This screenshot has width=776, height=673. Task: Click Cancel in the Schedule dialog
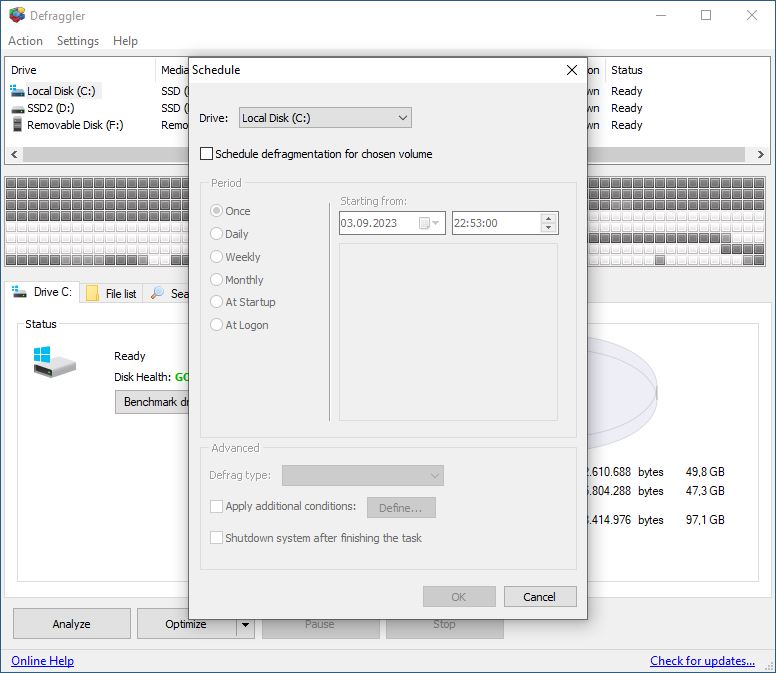tap(540, 597)
